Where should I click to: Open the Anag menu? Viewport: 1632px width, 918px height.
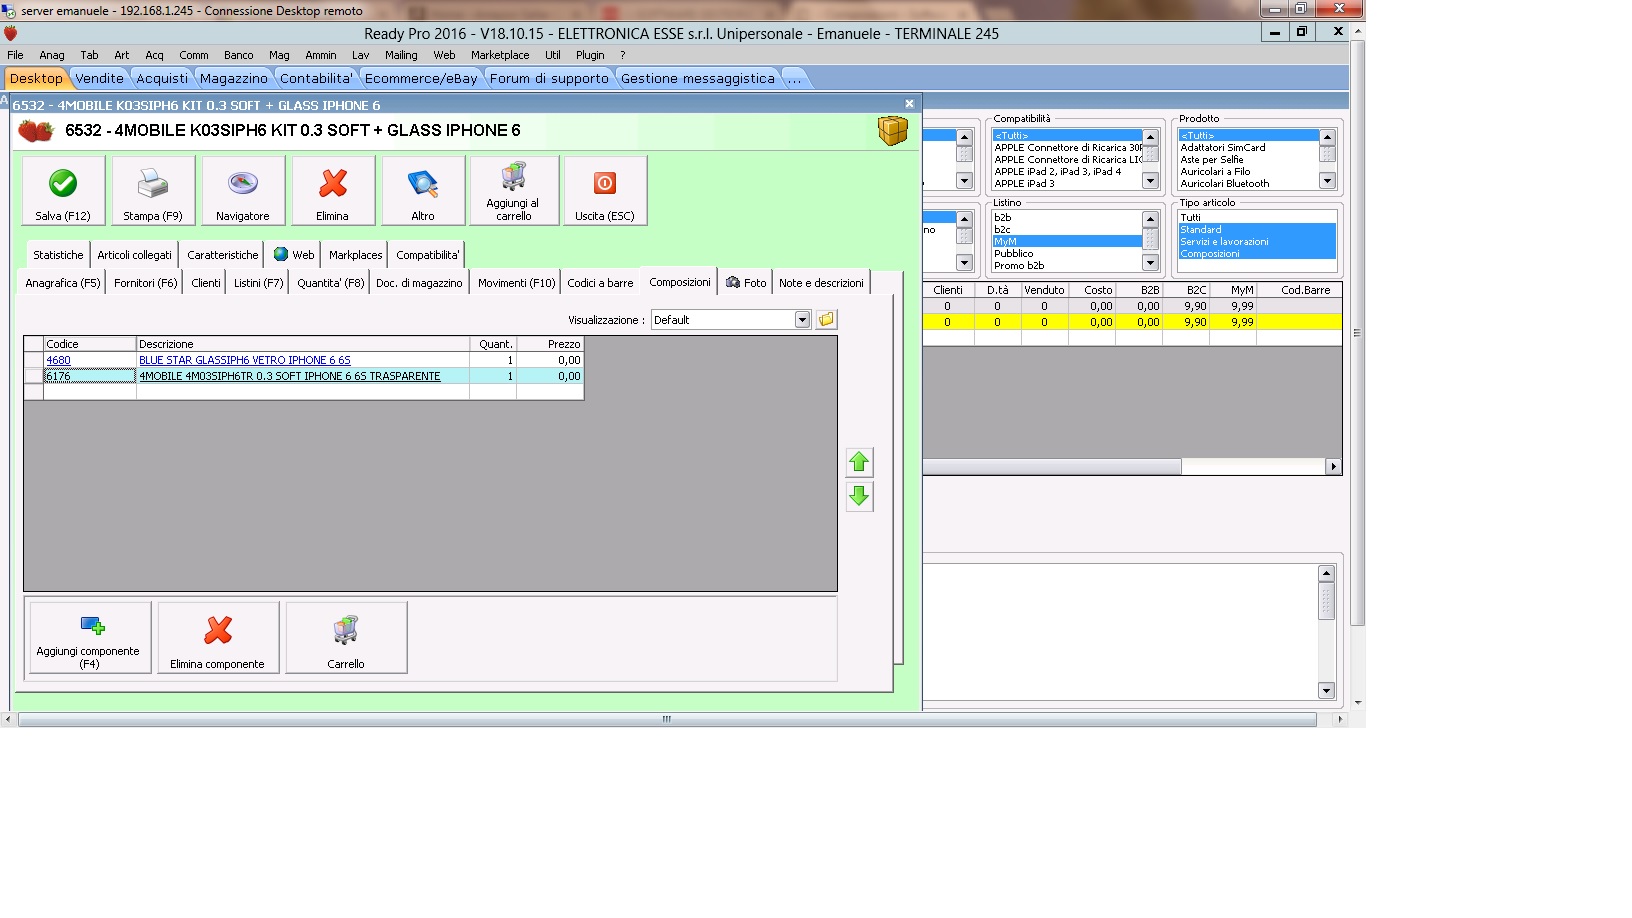tap(52, 55)
